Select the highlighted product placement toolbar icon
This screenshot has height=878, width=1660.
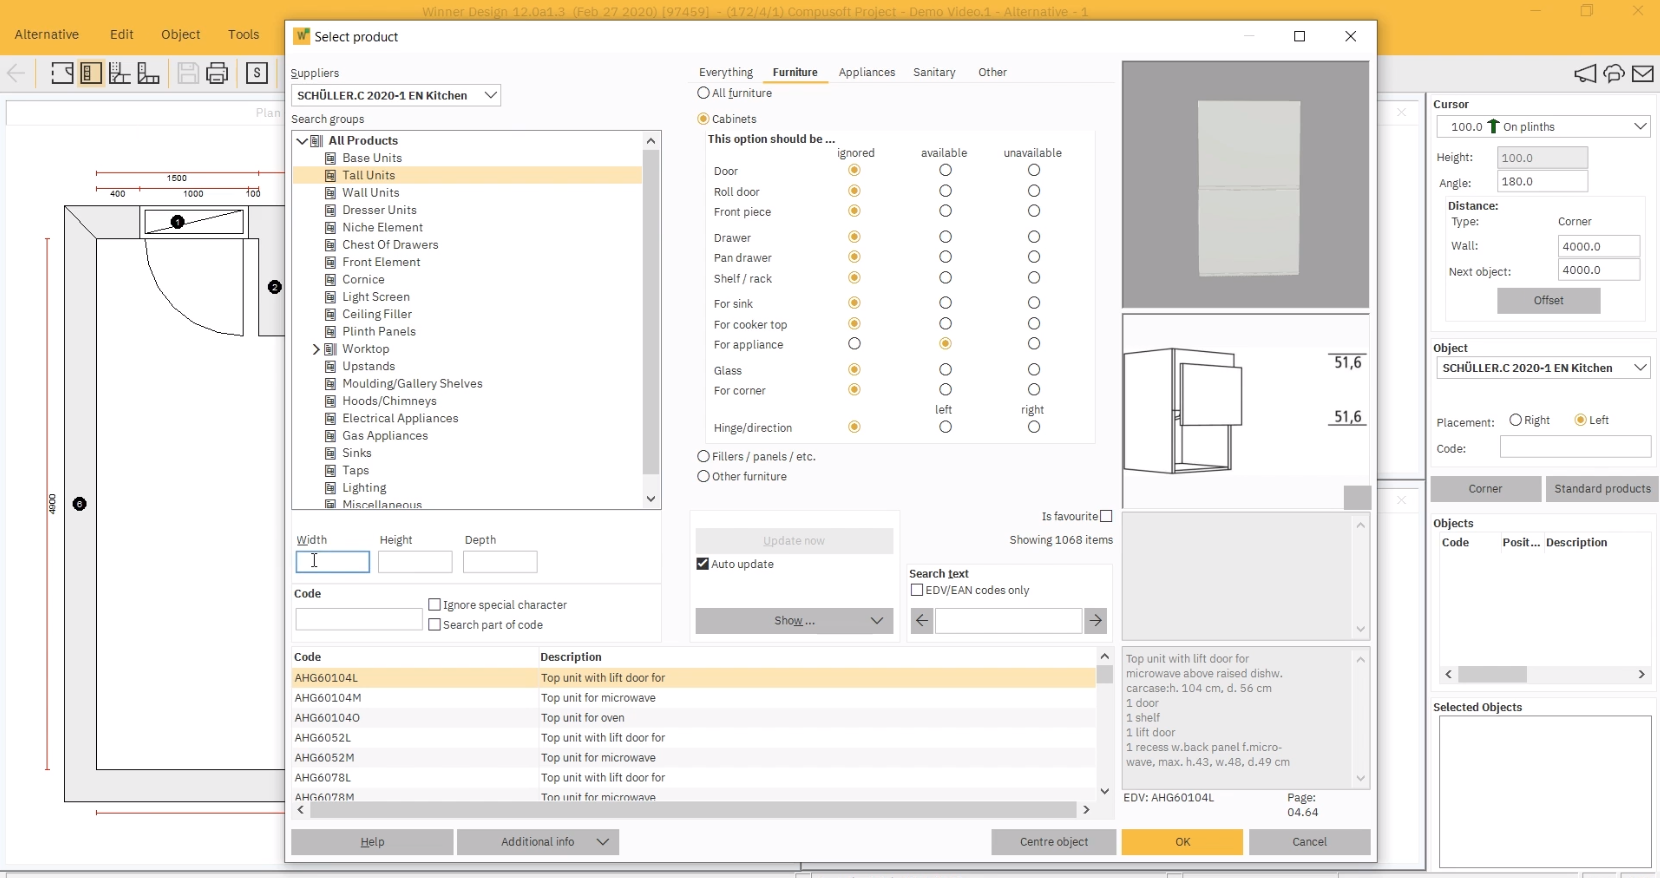click(x=91, y=73)
